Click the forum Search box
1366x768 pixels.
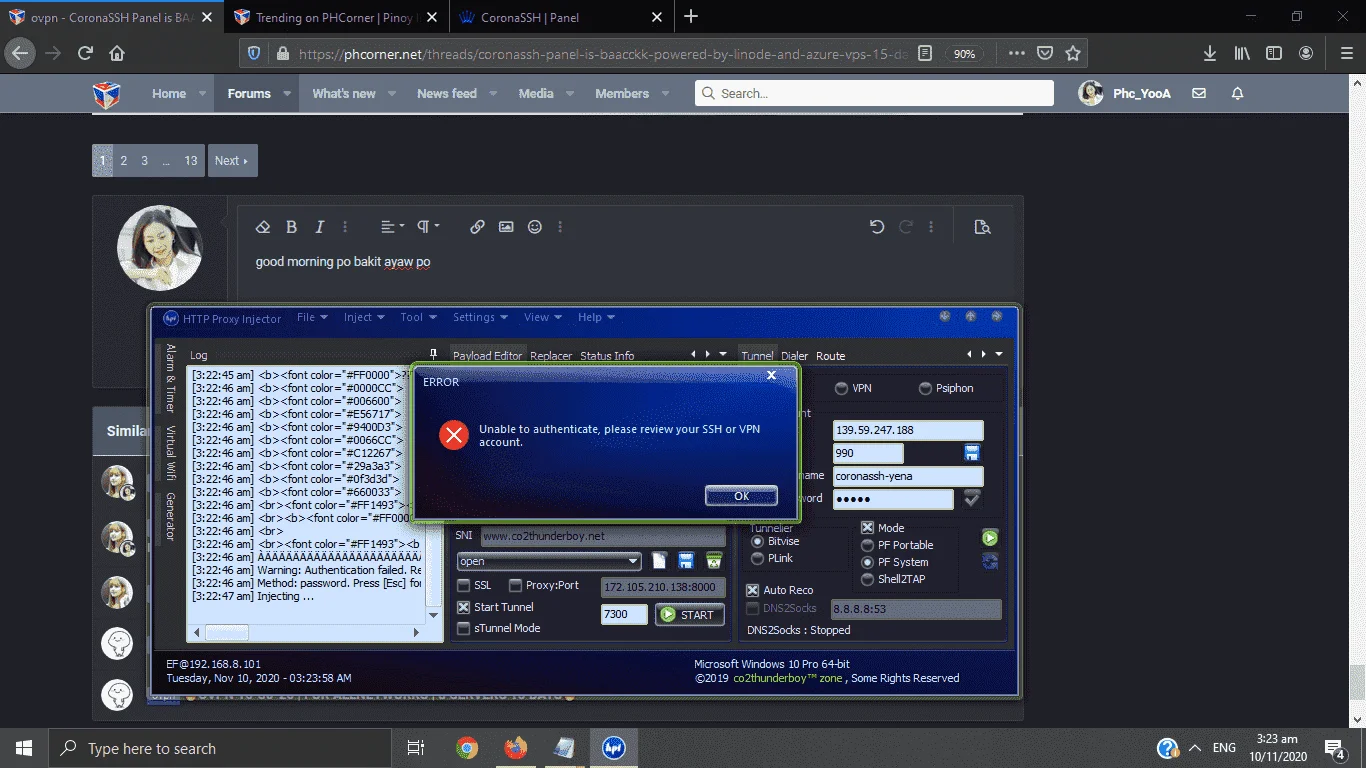874,93
